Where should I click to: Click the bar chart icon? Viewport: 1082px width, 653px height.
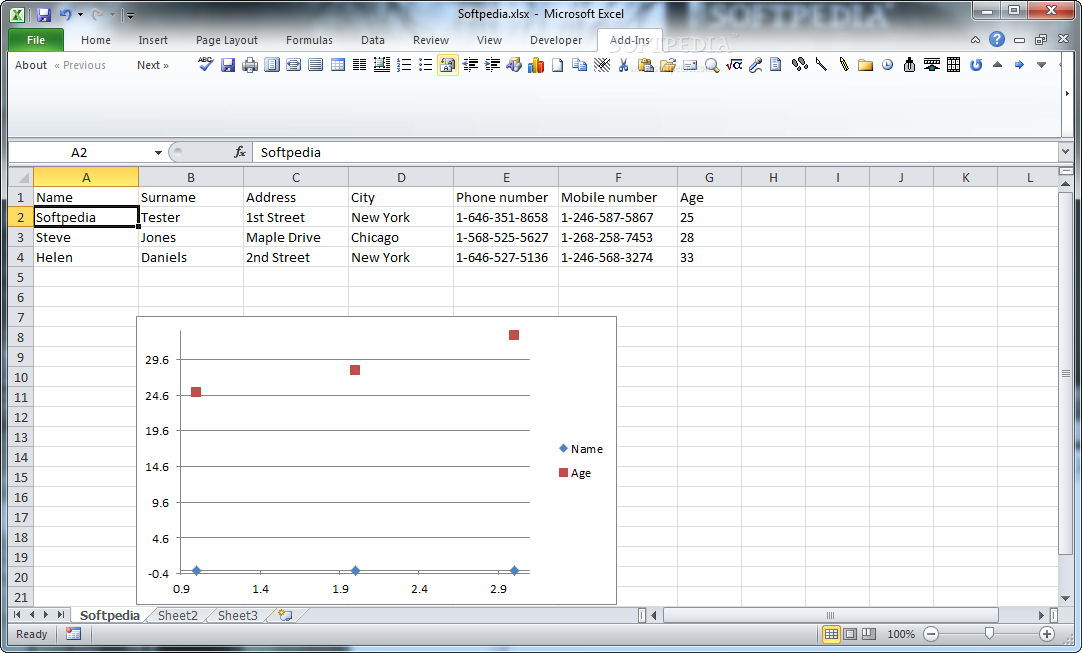pyautogui.click(x=536, y=65)
